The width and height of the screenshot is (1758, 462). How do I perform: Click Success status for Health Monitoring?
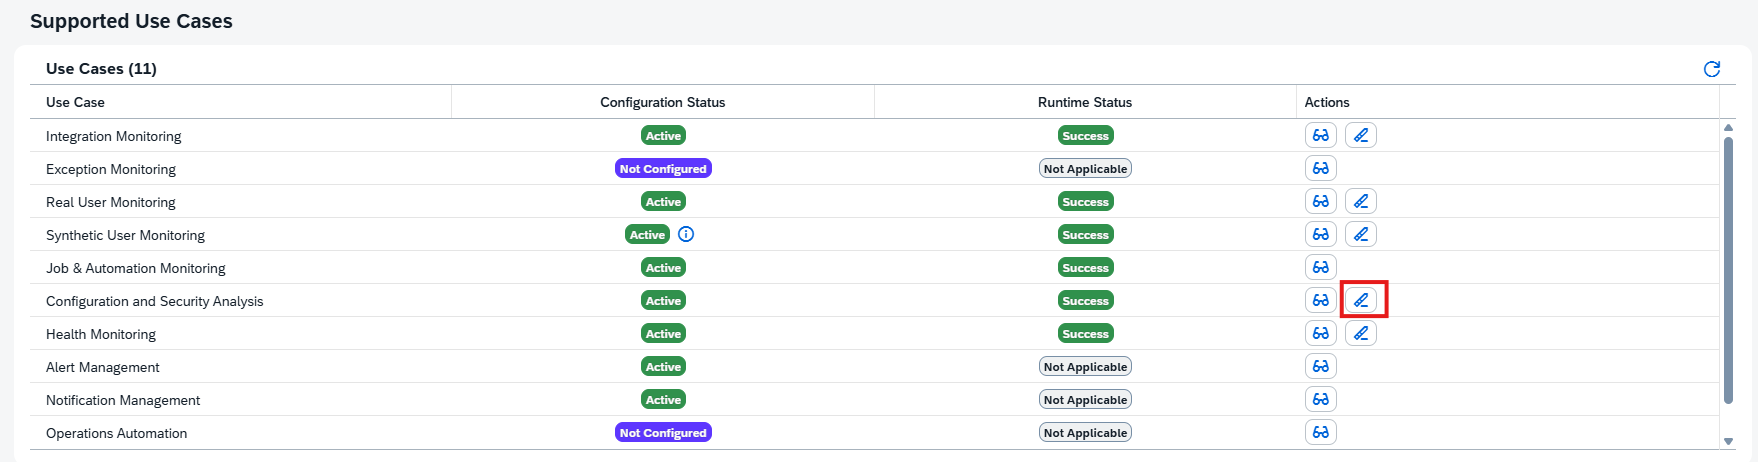tap(1085, 334)
